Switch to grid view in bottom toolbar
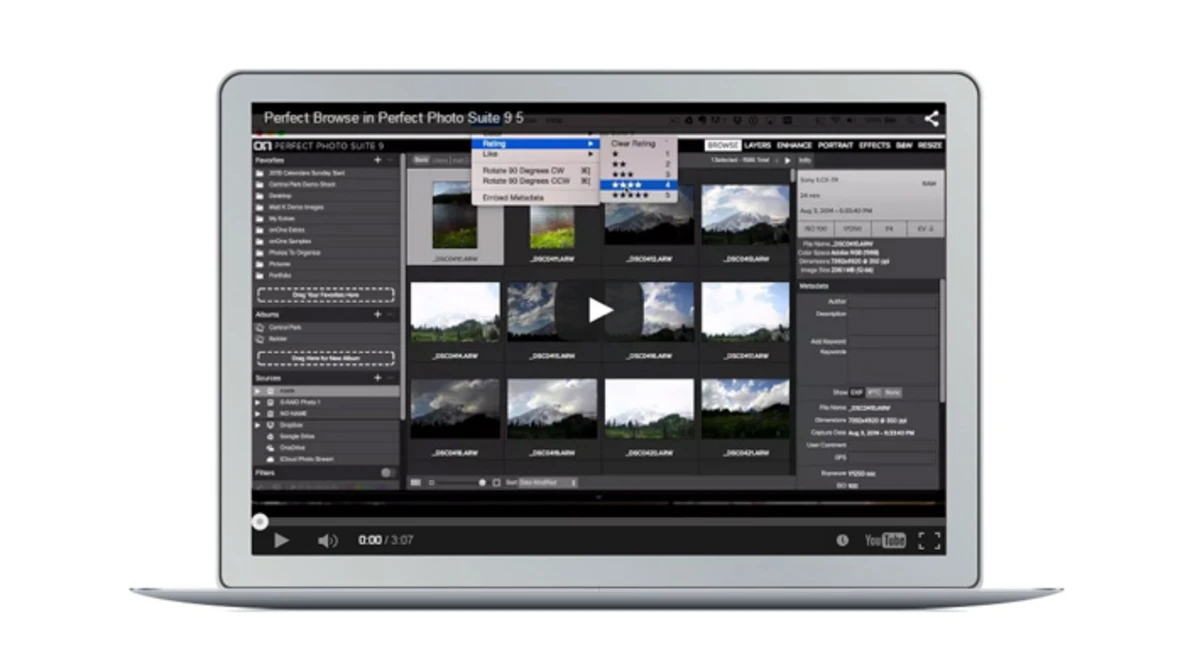Image resolution: width=1185 pixels, height=670 pixels. coord(416,483)
